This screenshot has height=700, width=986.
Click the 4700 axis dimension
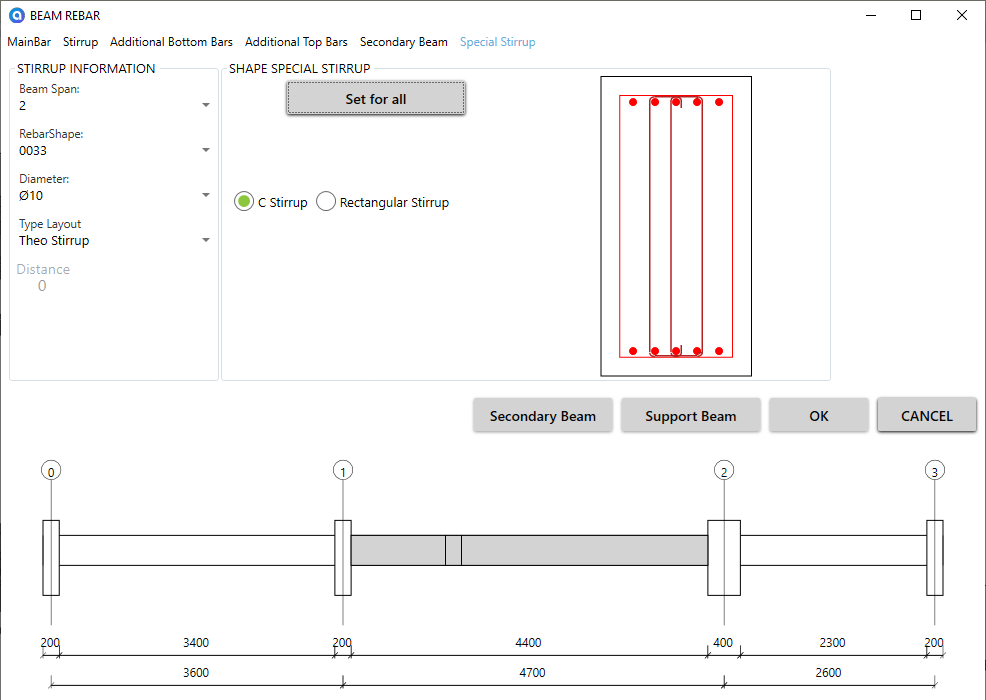tap(532, 673)
